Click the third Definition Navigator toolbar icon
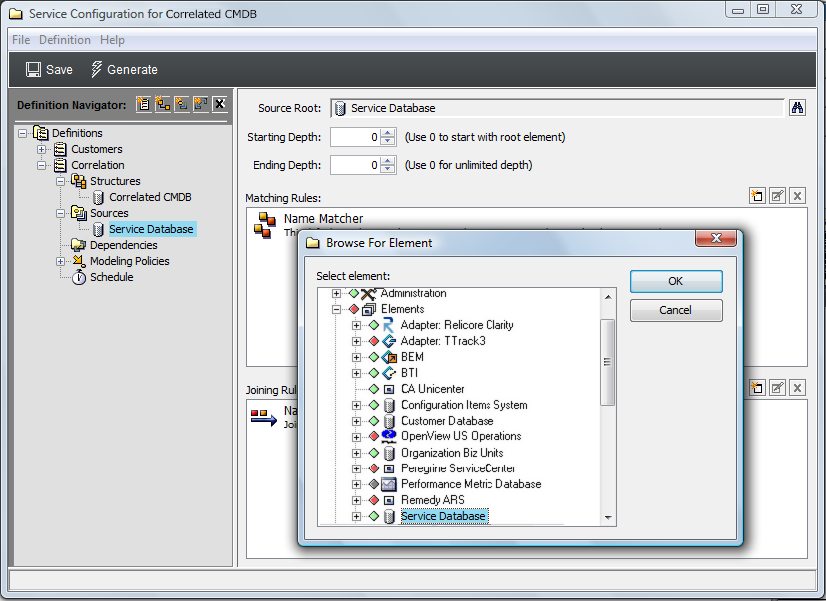Viewport: 826px width, 601px height. [181, 104]
